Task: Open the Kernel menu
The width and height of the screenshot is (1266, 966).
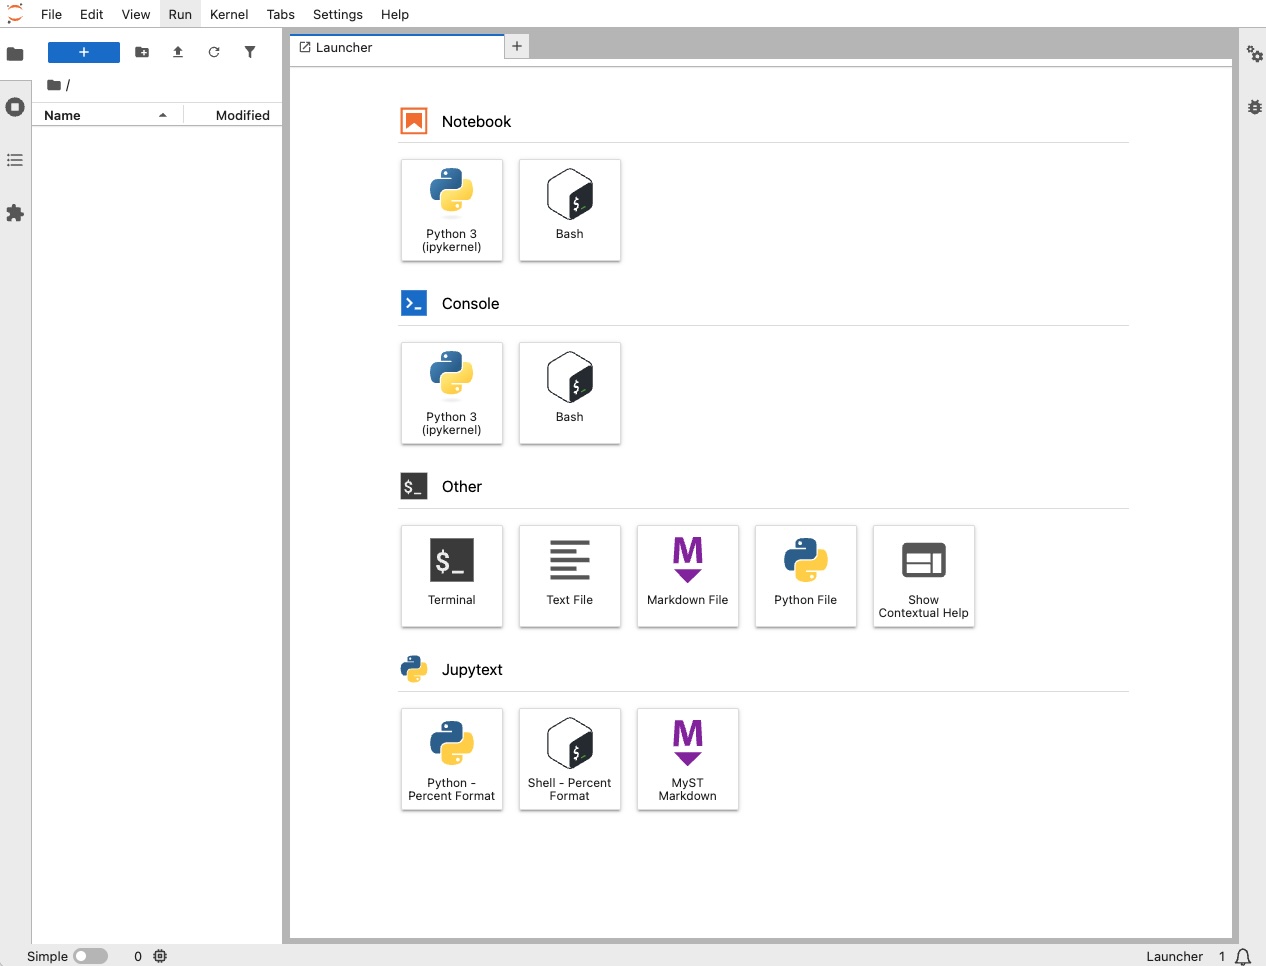Action: coord(229,14)
